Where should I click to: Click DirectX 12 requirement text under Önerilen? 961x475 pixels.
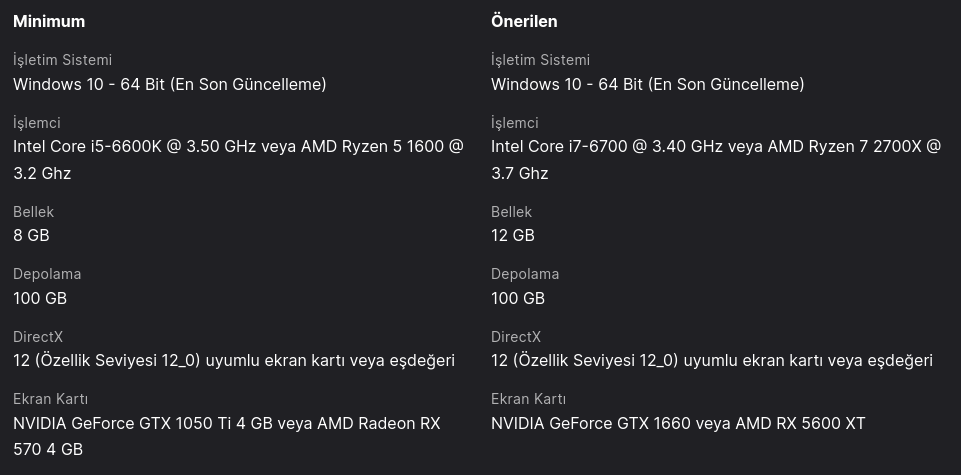click(711, 360)
